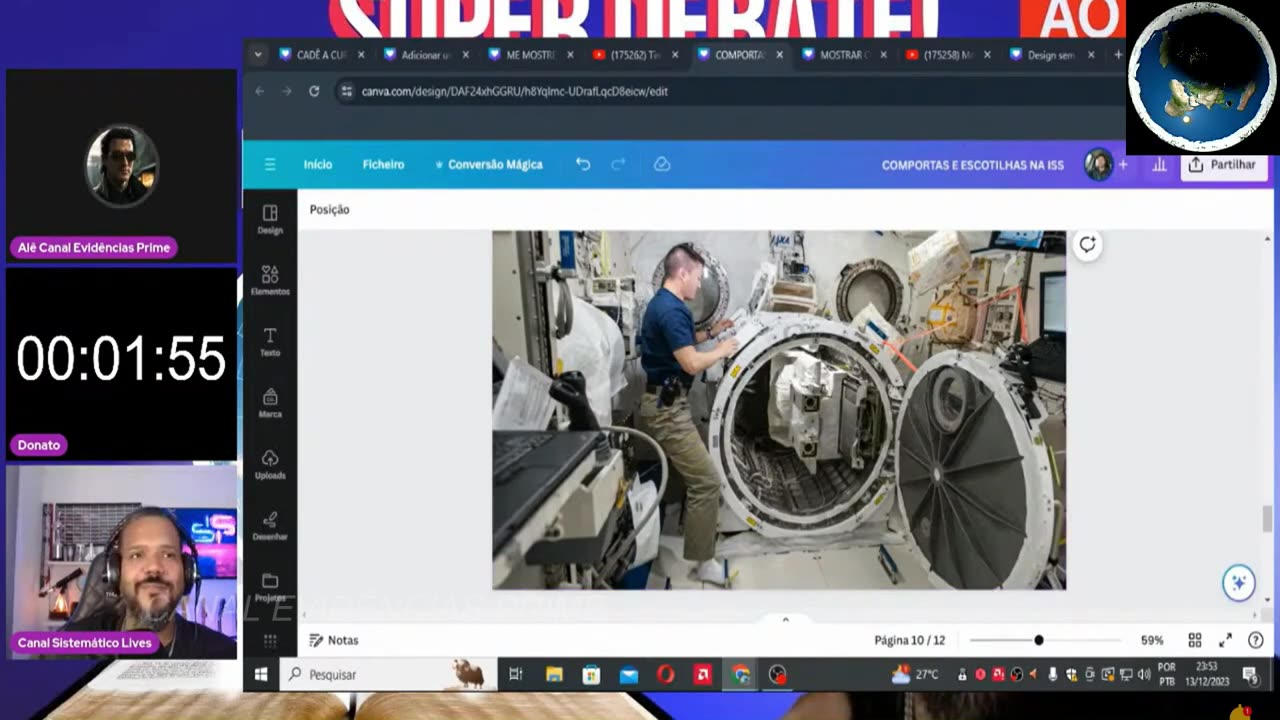Click the Página 10 / 12 indicator
This screenshot has width=1280, height=720.
pyautogui.click(x=909, y=640)
